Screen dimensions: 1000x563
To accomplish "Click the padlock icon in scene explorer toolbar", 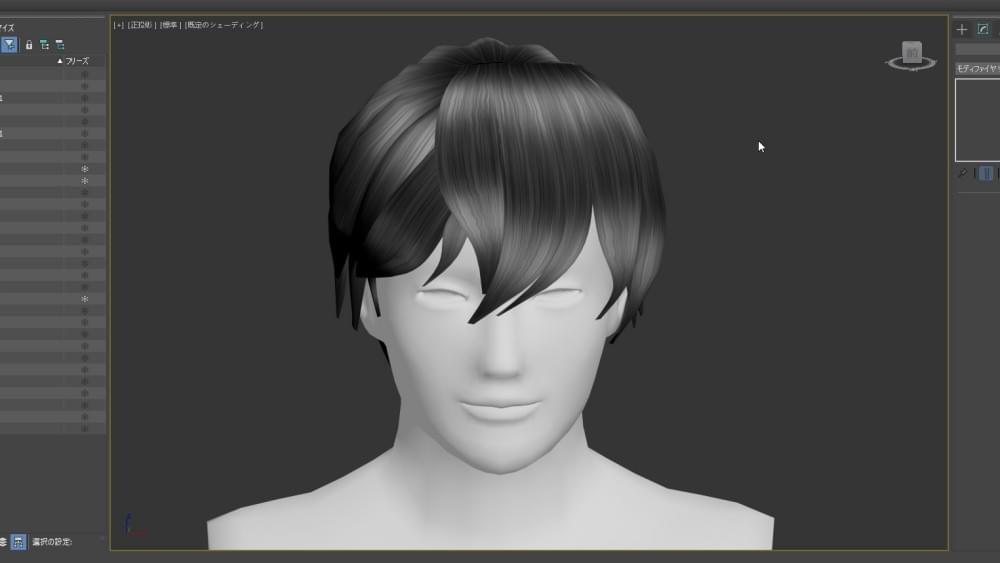I will [29, 45].
